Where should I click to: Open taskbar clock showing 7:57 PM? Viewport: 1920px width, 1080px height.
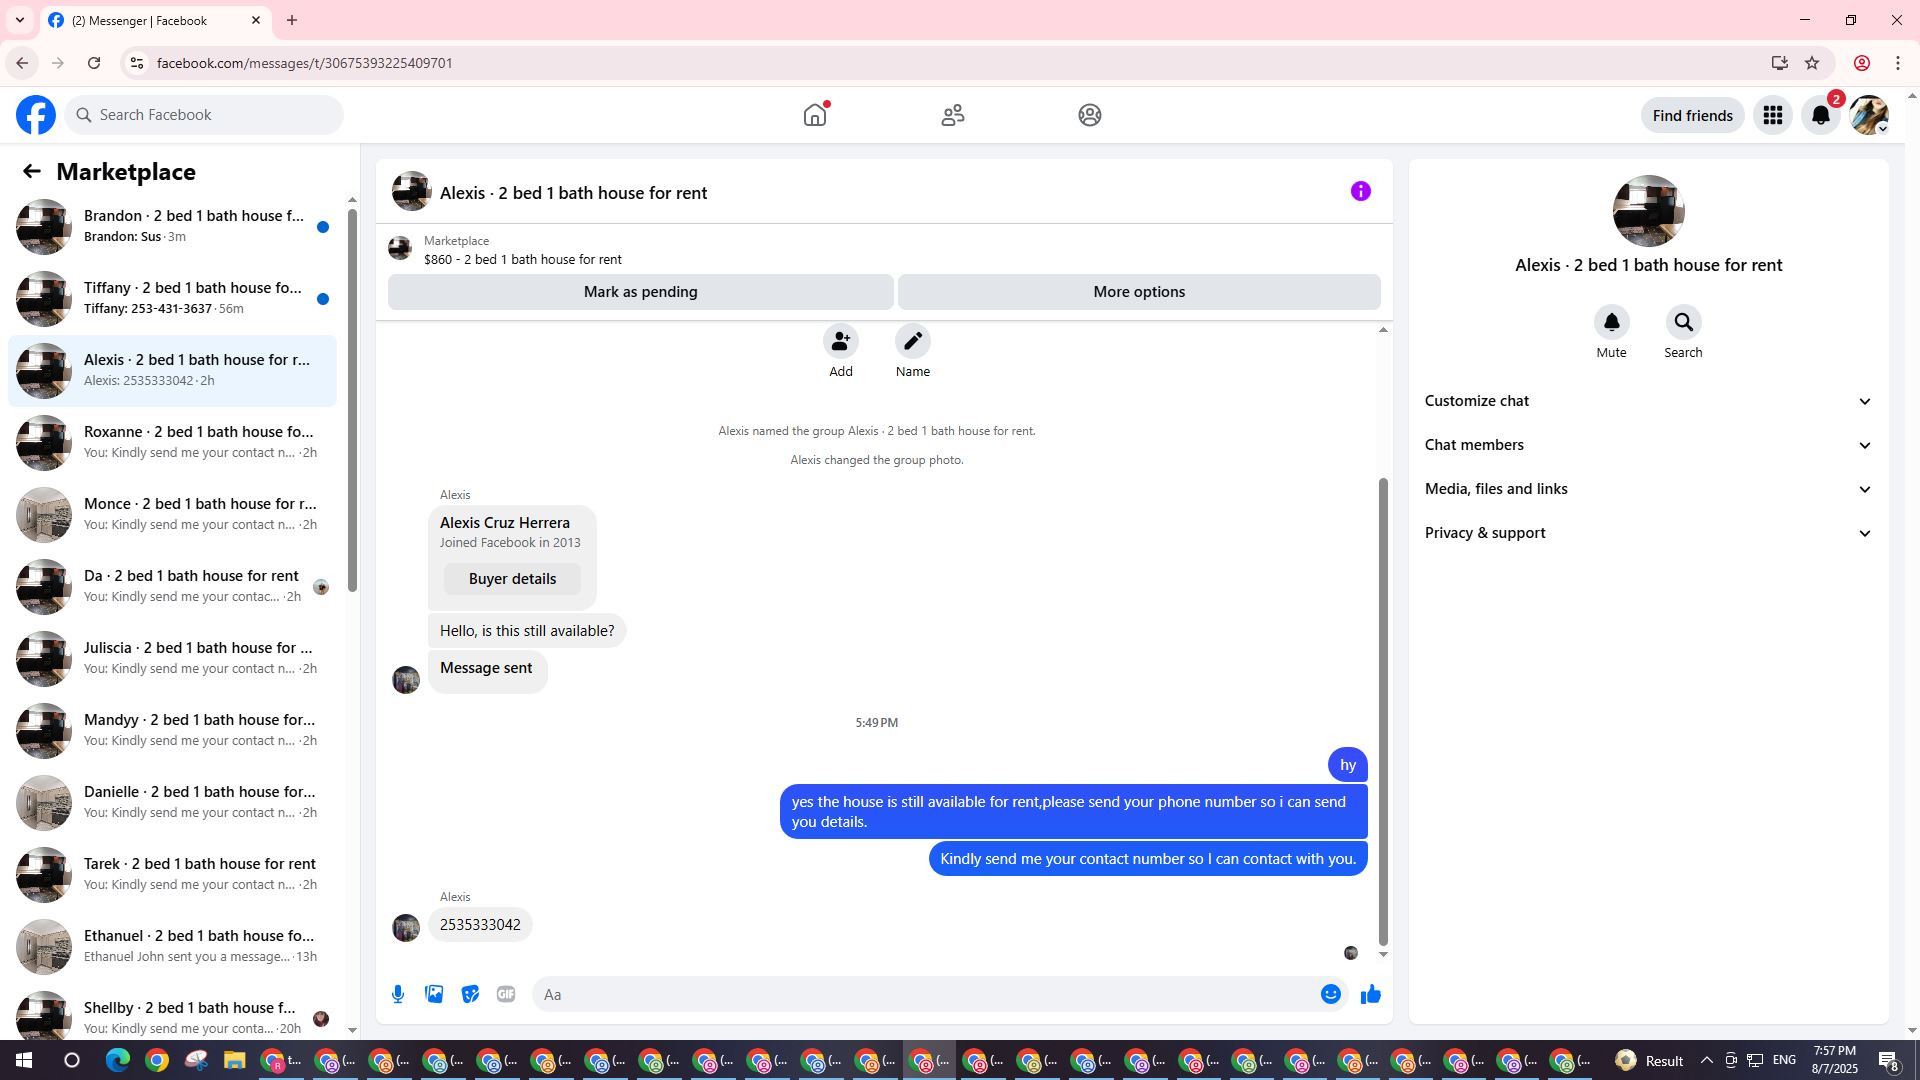[1835, 1060]
